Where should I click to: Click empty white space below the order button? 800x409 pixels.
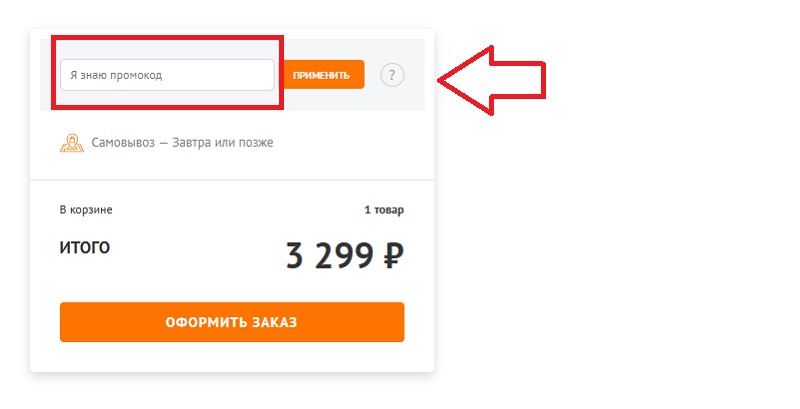[232, 357]
